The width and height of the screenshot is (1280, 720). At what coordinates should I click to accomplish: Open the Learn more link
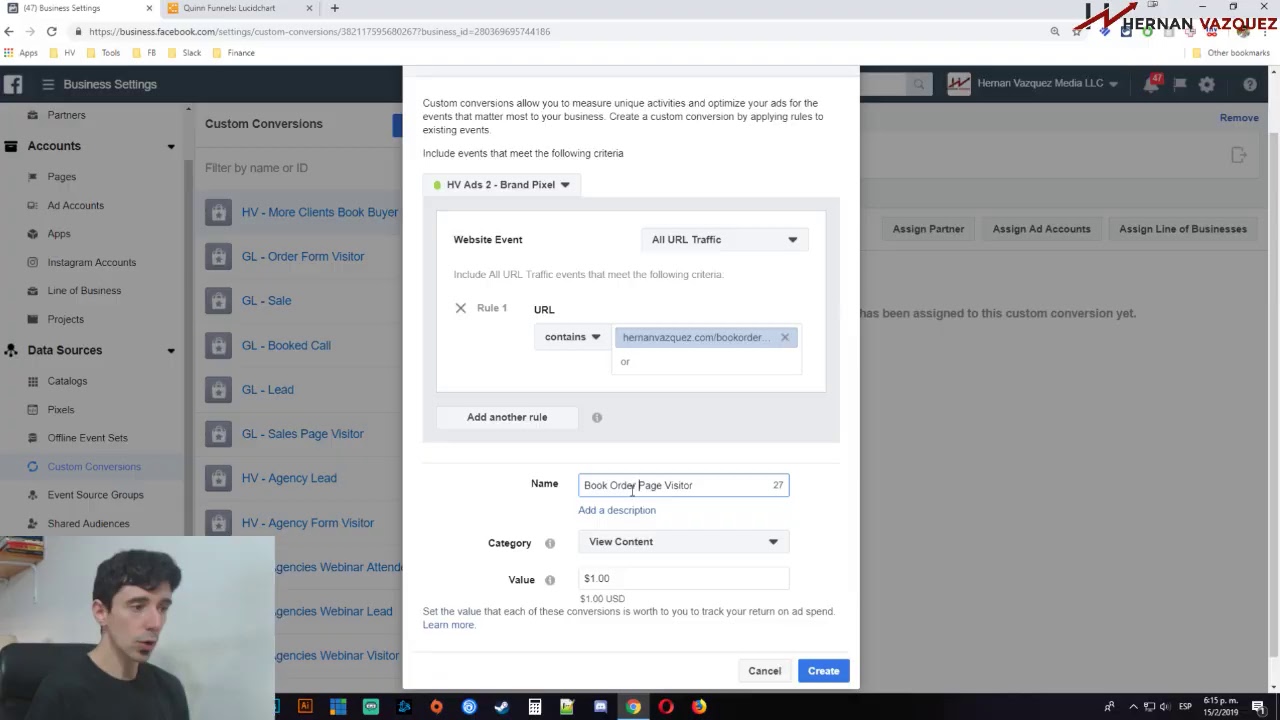[448, 625]
